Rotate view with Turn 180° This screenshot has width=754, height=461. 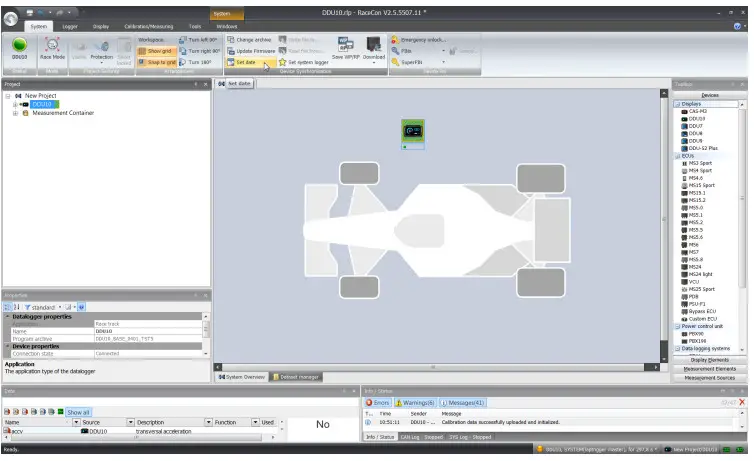[195, 62]
